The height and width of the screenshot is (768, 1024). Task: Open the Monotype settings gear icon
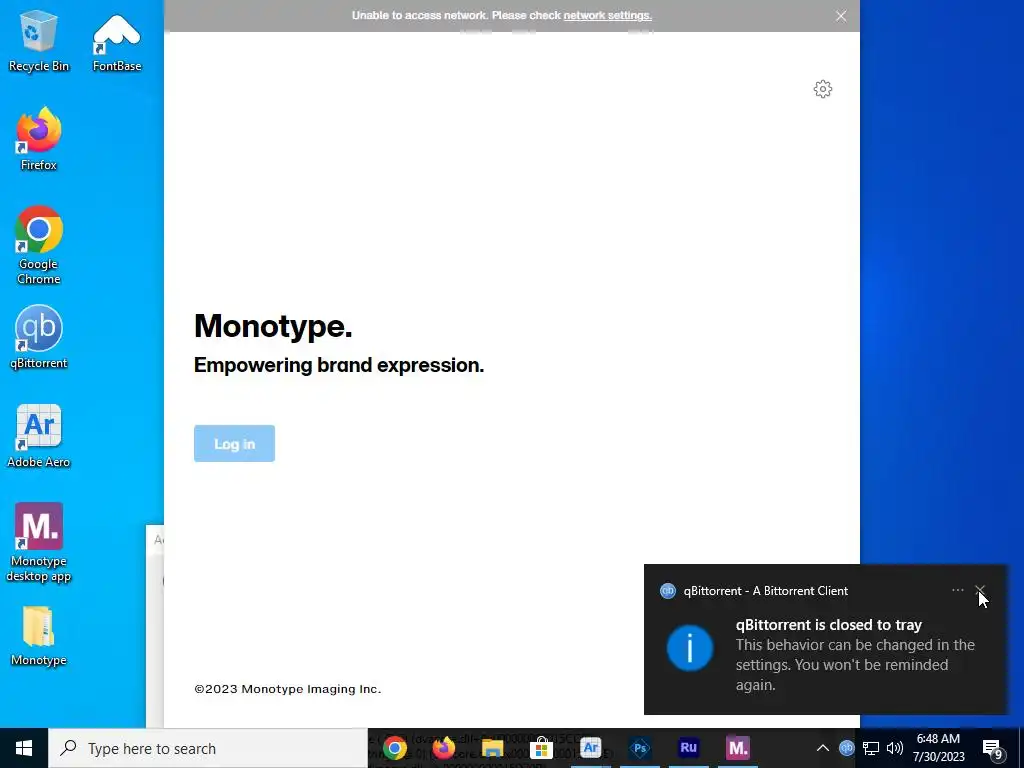click(x=823, y=89)
